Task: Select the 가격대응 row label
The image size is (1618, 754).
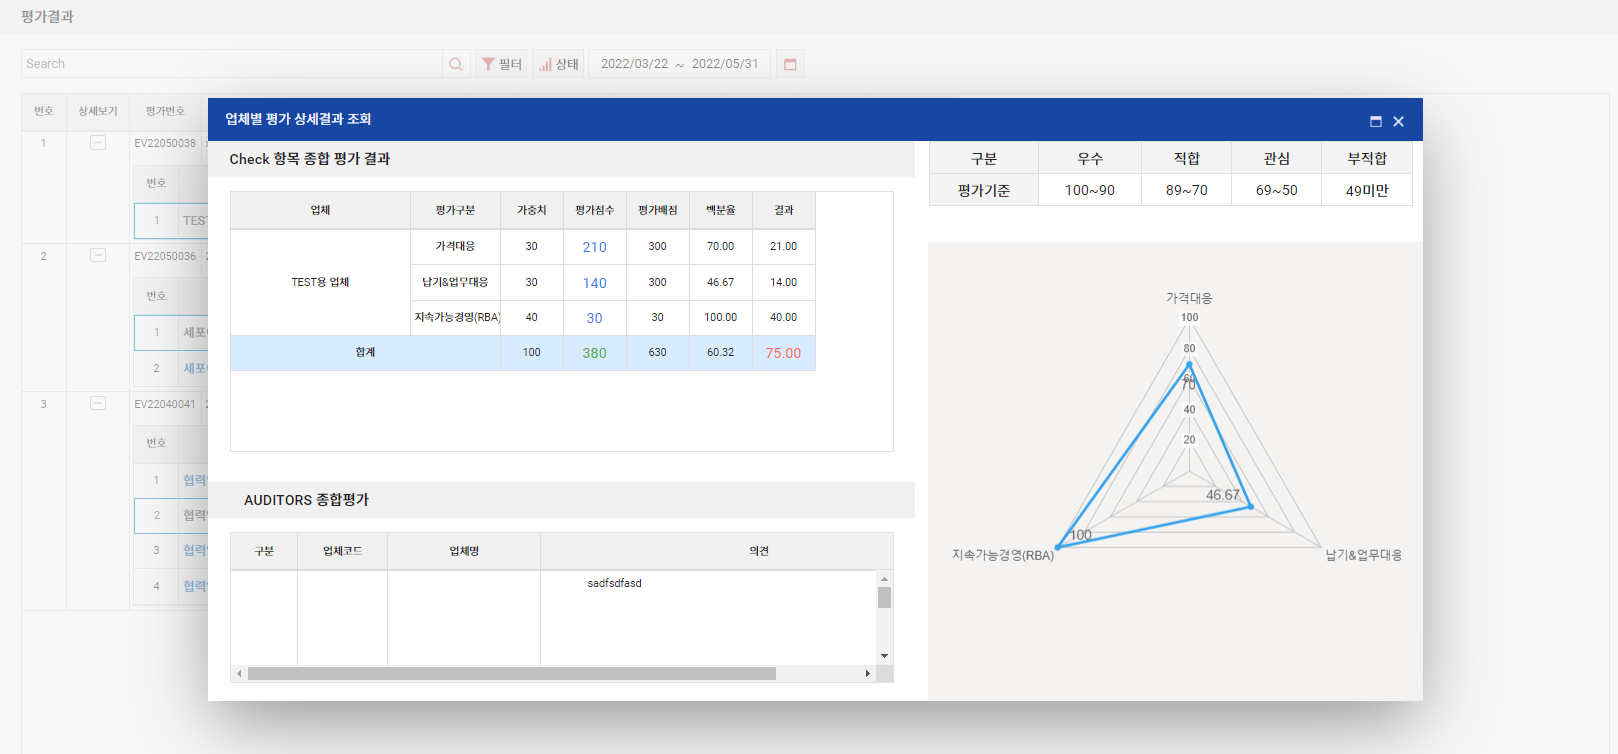Action: pyautogui.click(x=455, y=246)
